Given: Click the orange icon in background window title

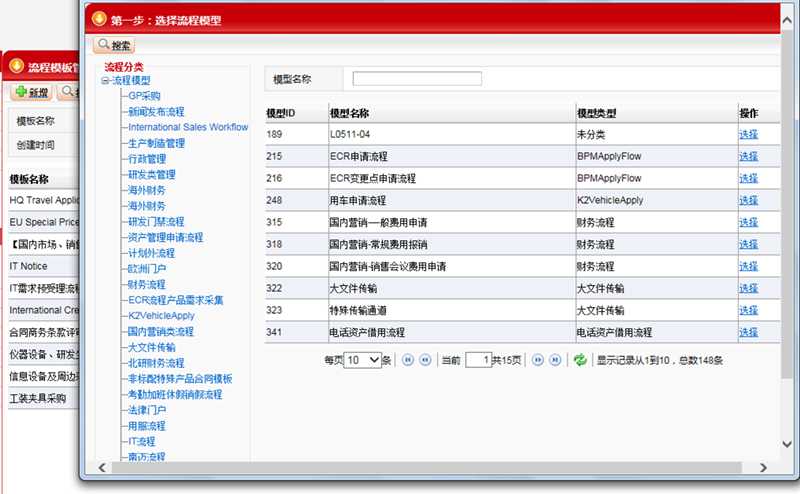Looking at the screenshot, I should [16, 66].
